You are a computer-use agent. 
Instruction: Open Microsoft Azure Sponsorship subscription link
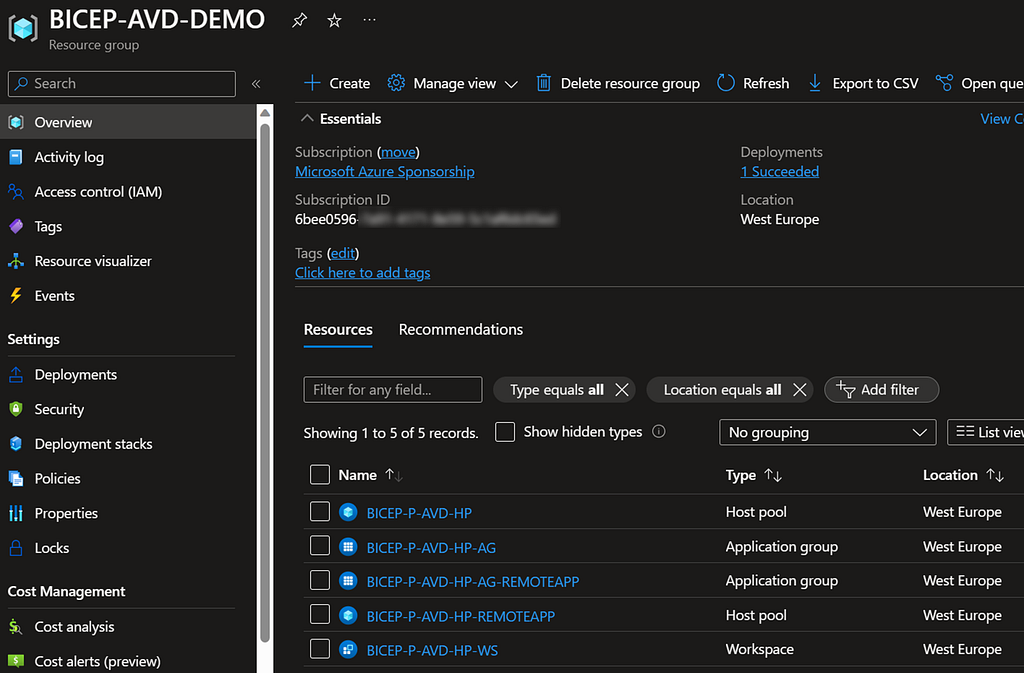tap(385, 172)
